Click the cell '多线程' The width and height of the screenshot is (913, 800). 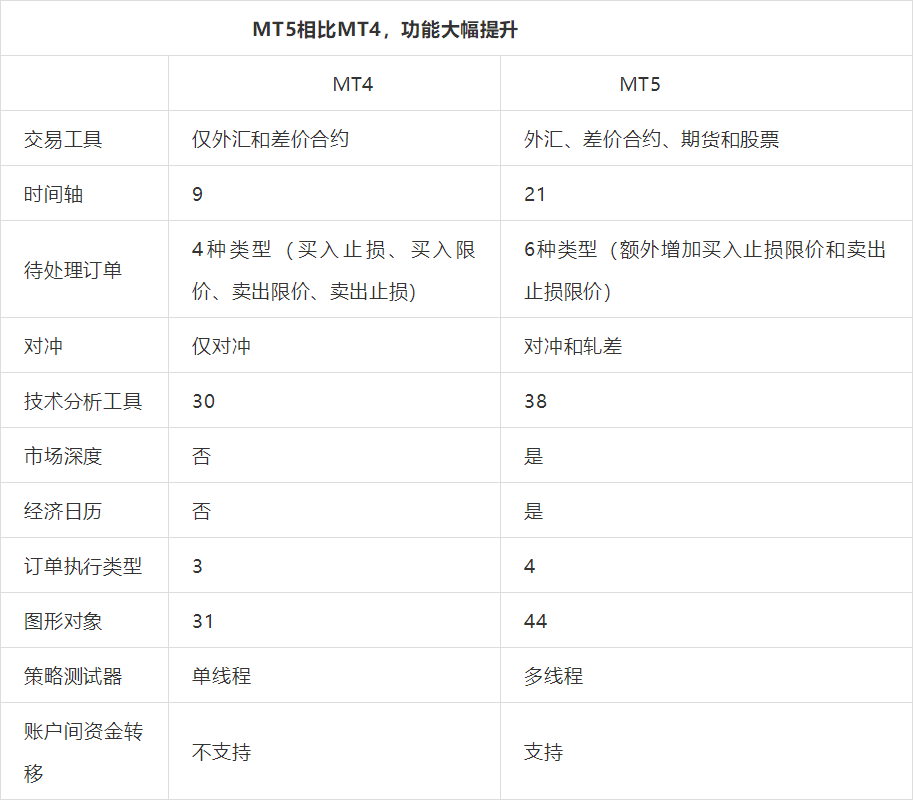click(x=553, y=676)
